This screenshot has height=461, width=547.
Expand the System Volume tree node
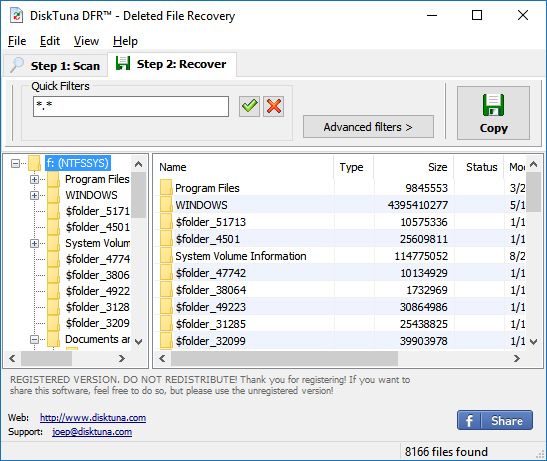(x=34, y=243)
